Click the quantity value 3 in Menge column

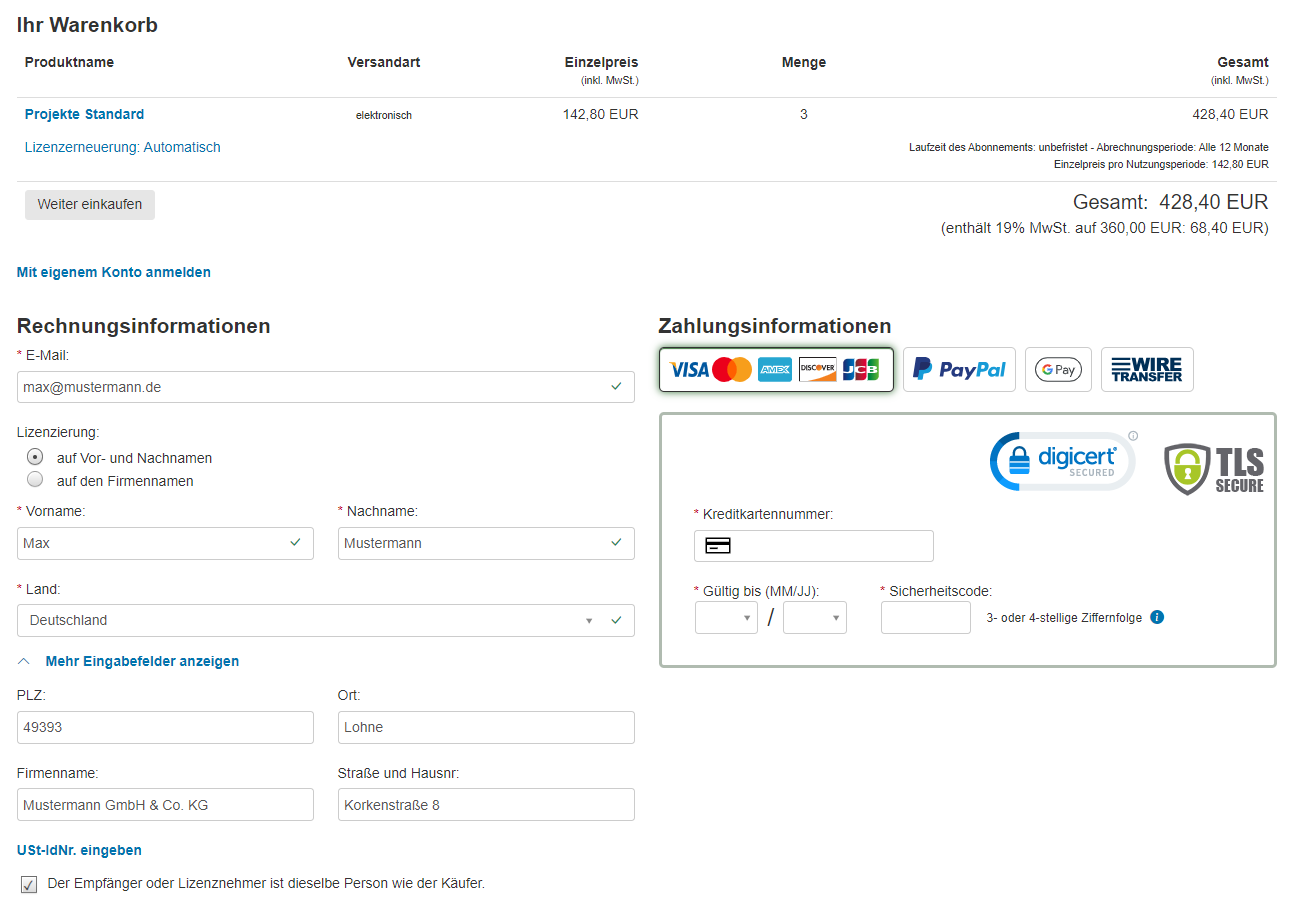[804, 114]
